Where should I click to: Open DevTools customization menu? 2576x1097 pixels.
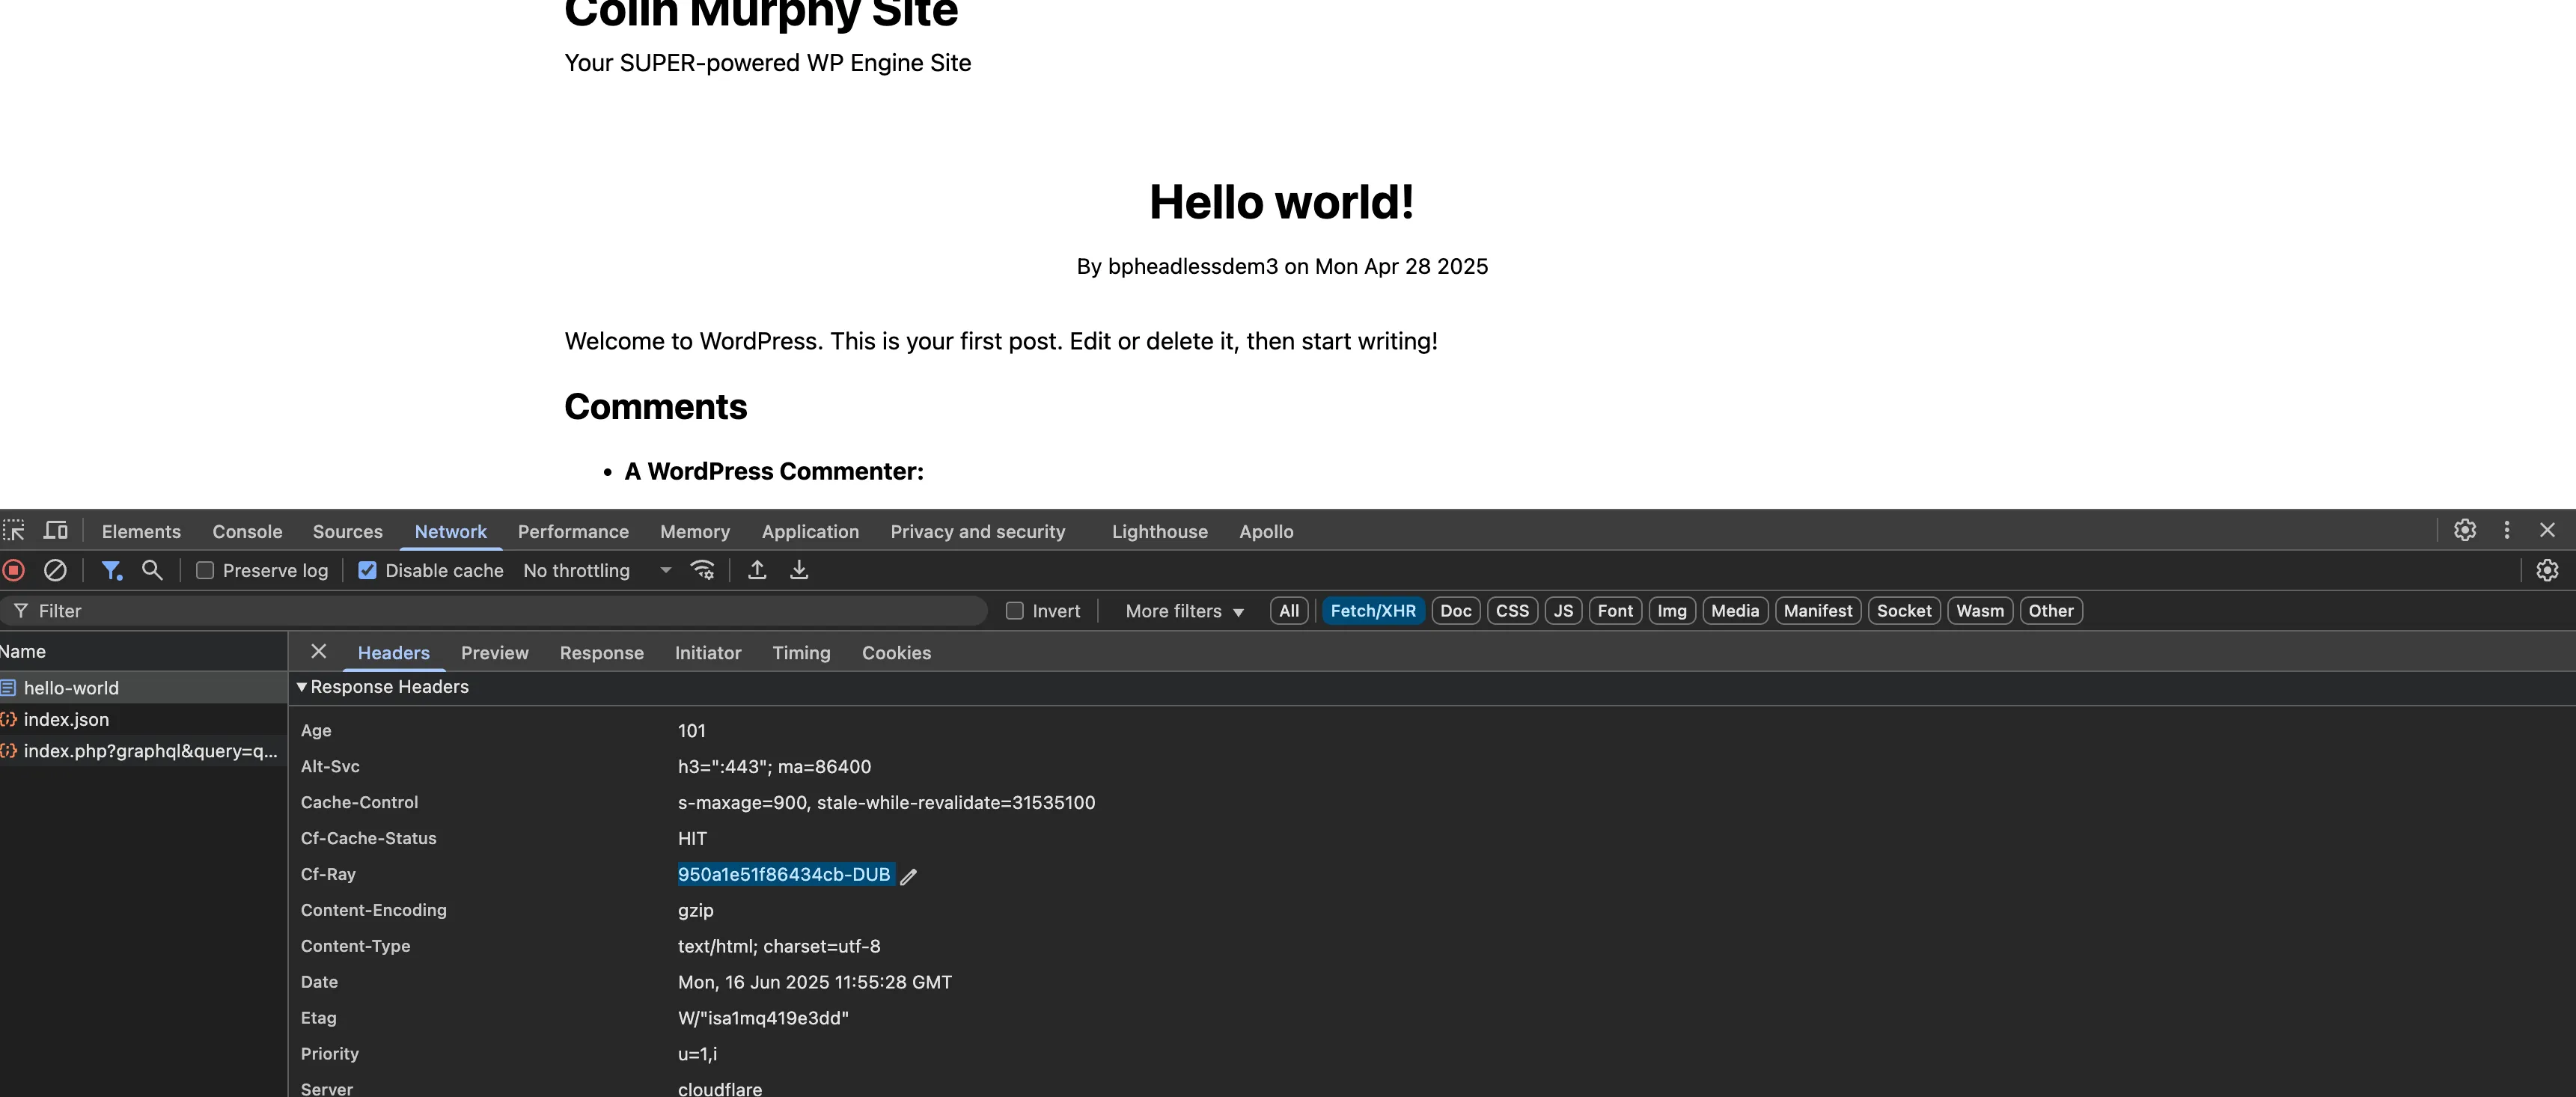pos(2507,531)
